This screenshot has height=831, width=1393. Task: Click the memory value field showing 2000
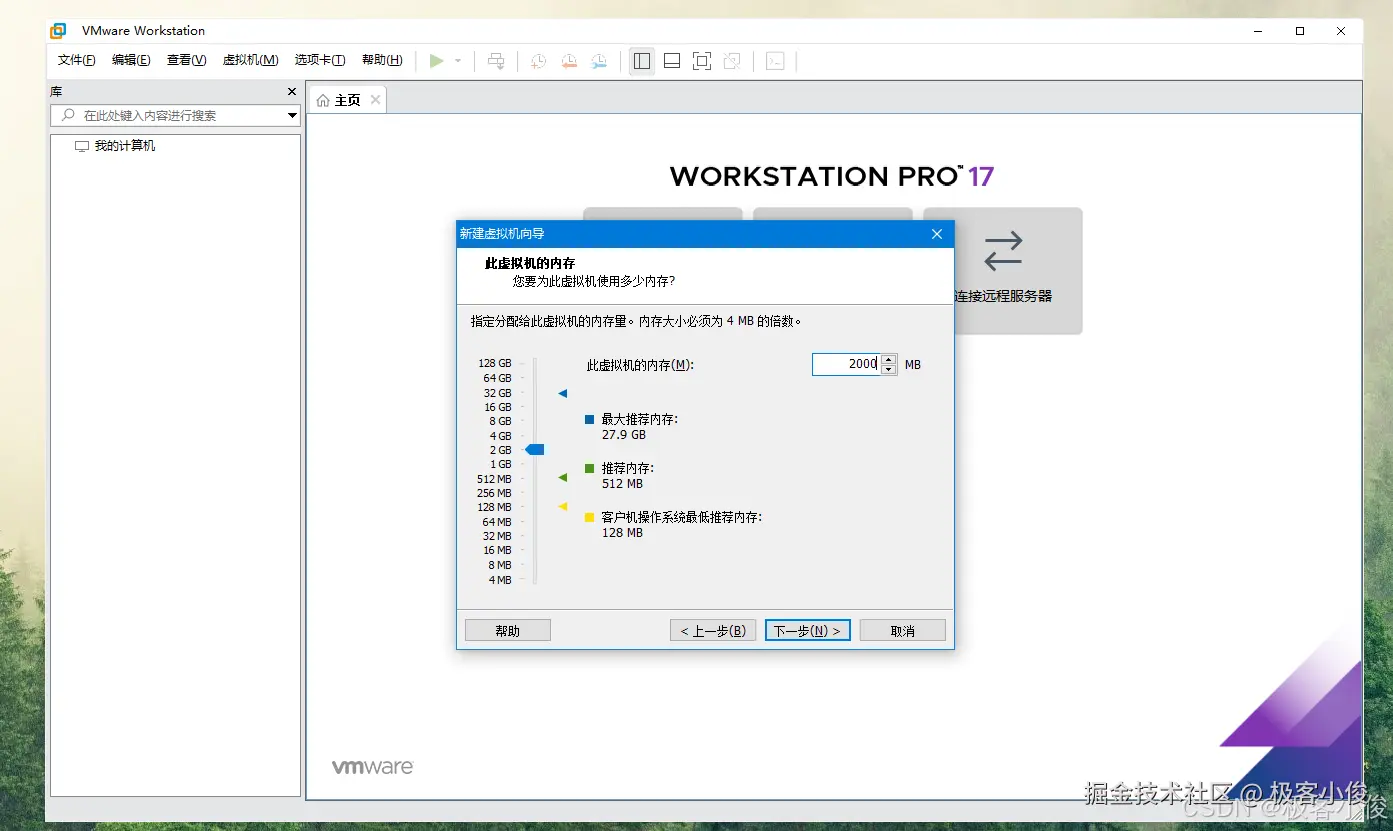click(846, 364)
